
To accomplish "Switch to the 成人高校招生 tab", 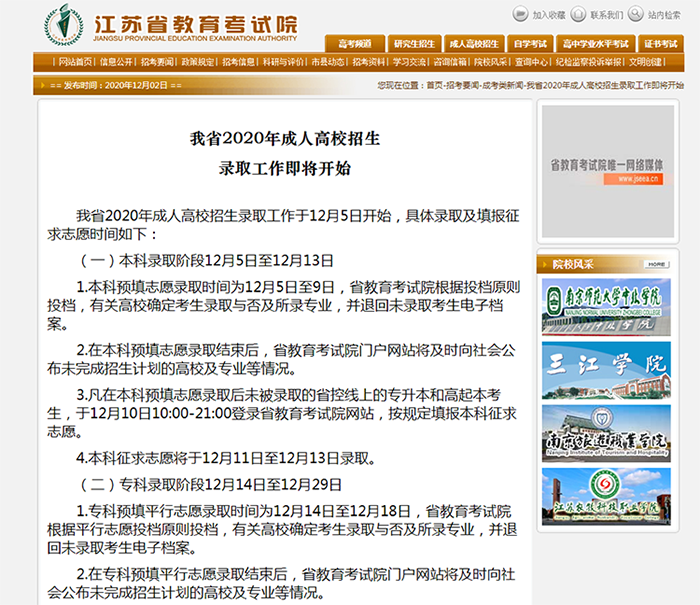I will [474, 44].
